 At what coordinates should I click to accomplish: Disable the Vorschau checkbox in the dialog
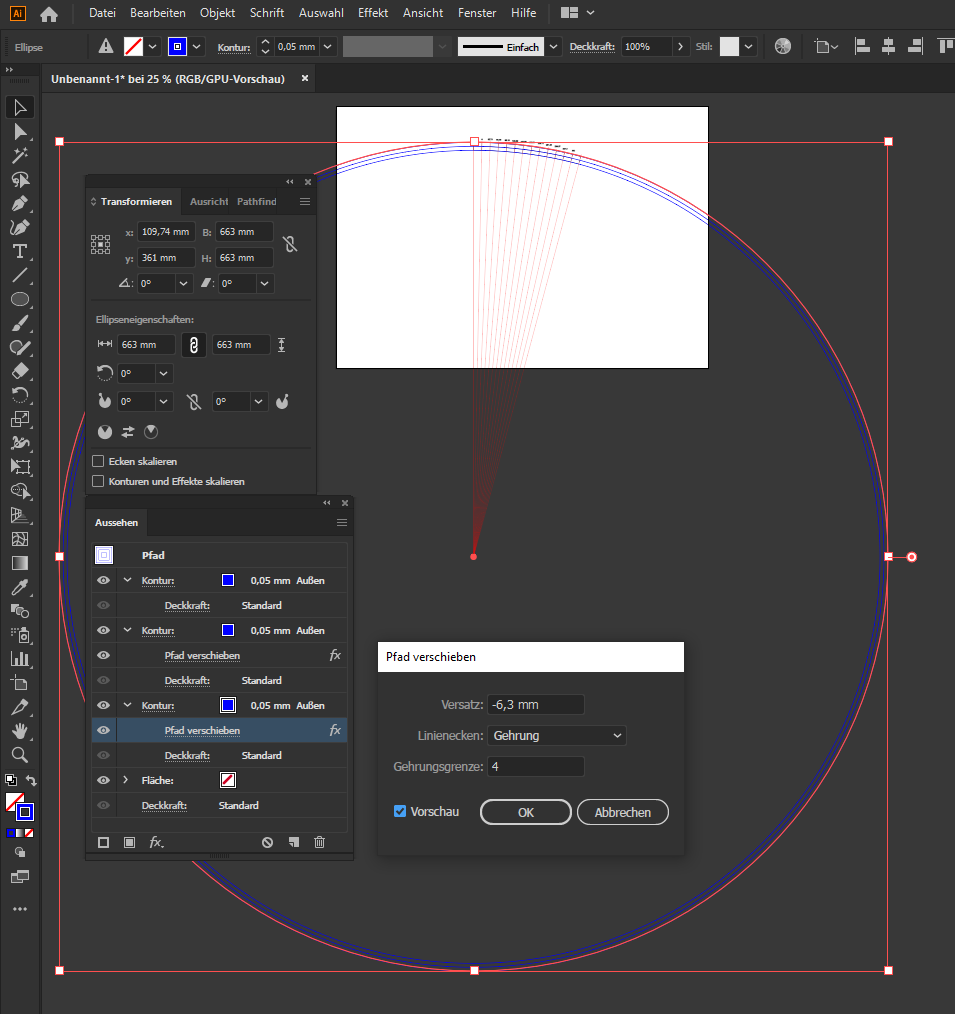click(x=399, y=811)
